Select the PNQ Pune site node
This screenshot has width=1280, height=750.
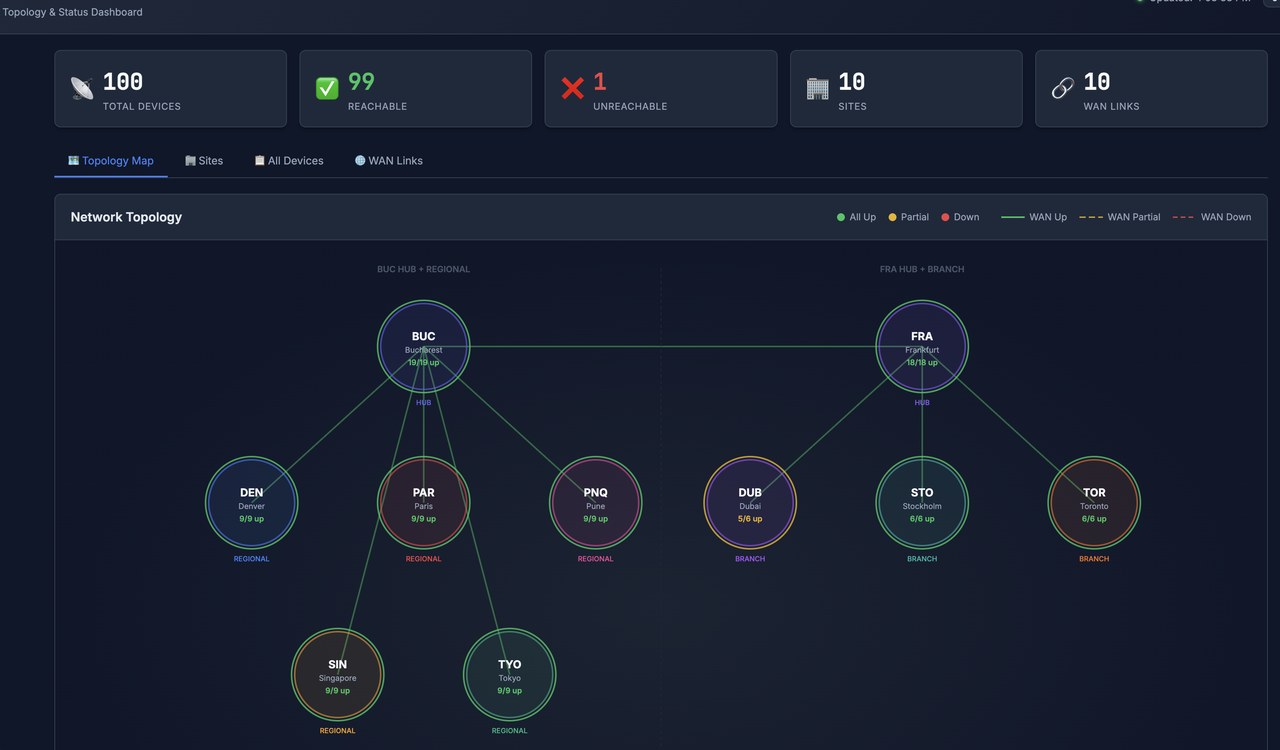pyautogui.click(x=596, y=503)
